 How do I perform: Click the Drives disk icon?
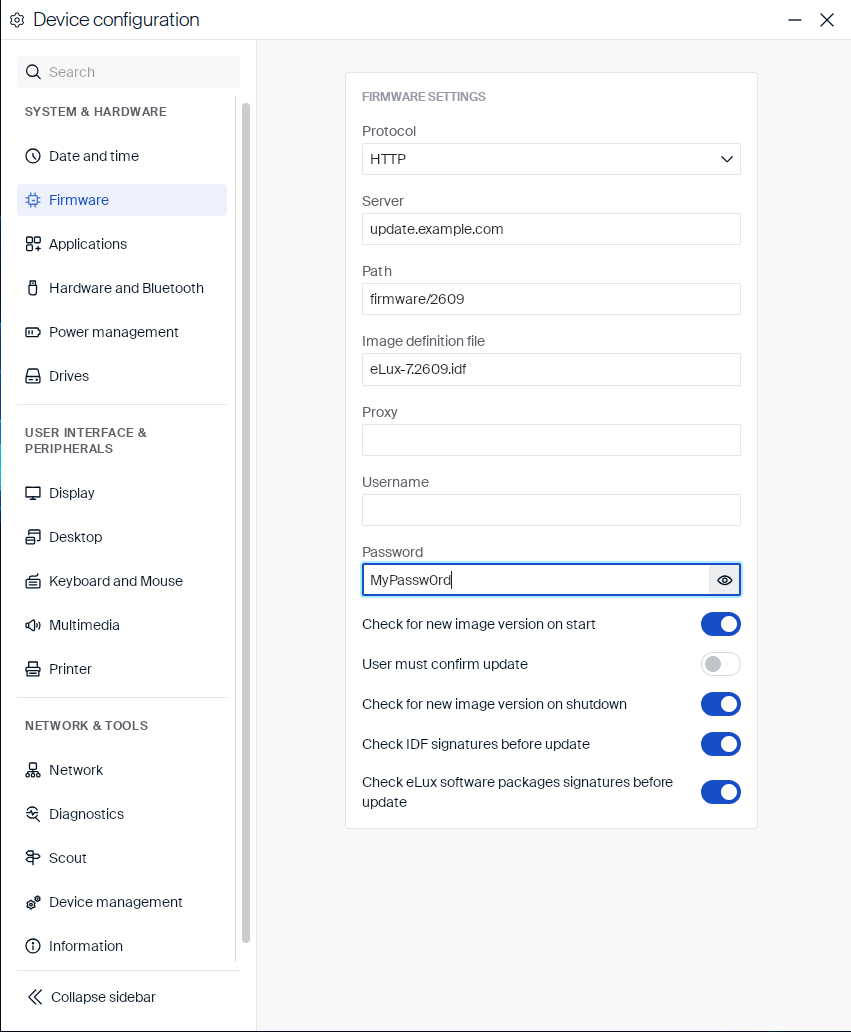coord(33,376)
